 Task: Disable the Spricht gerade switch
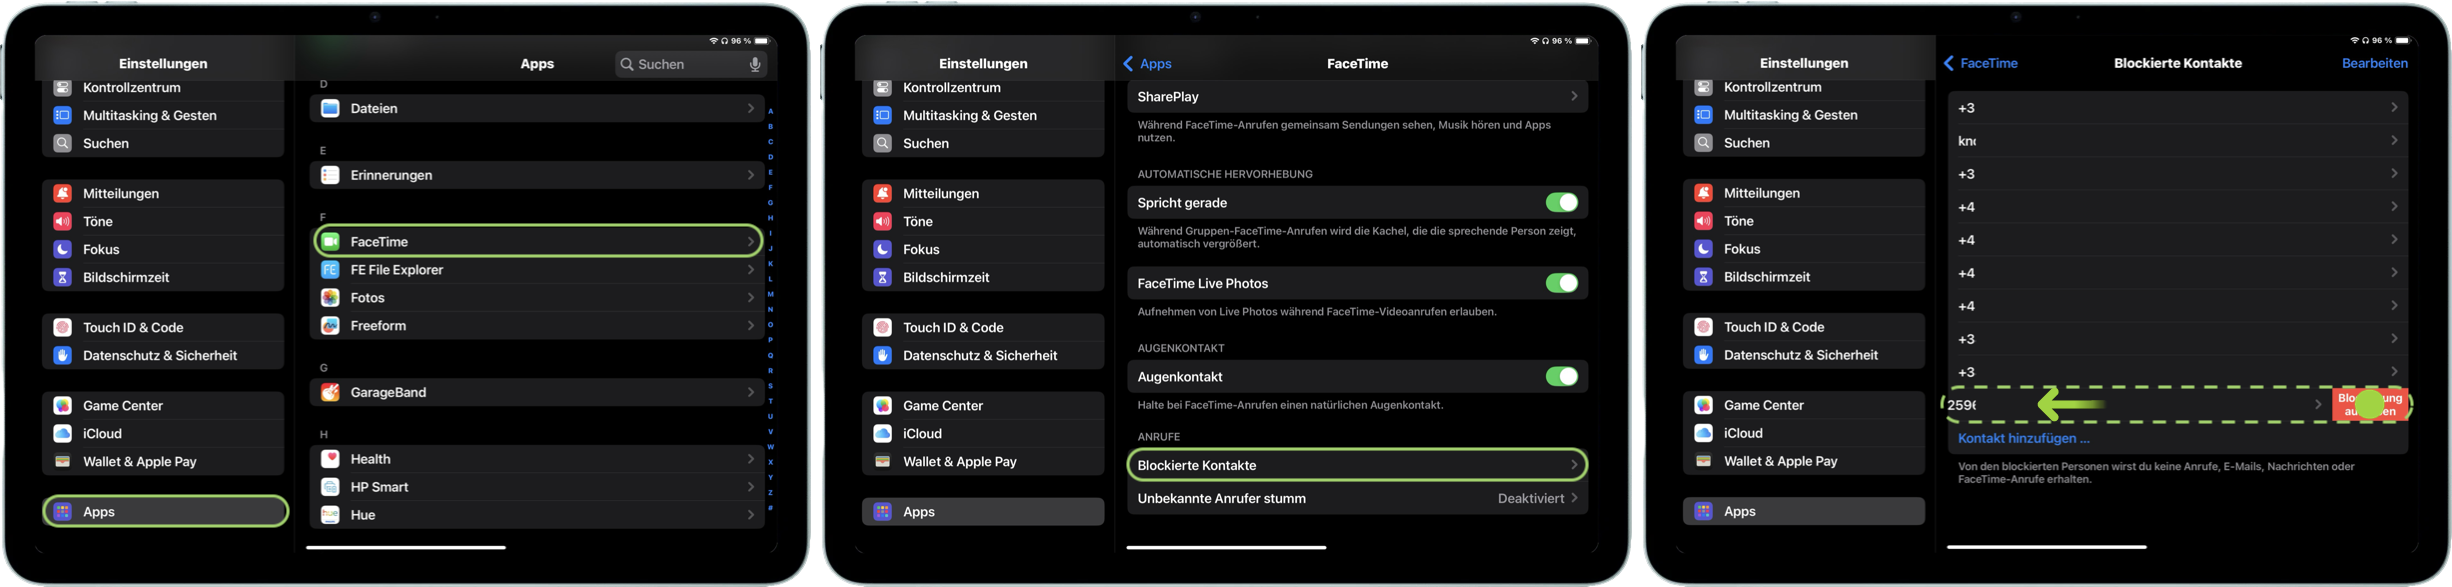(1561, 203)
